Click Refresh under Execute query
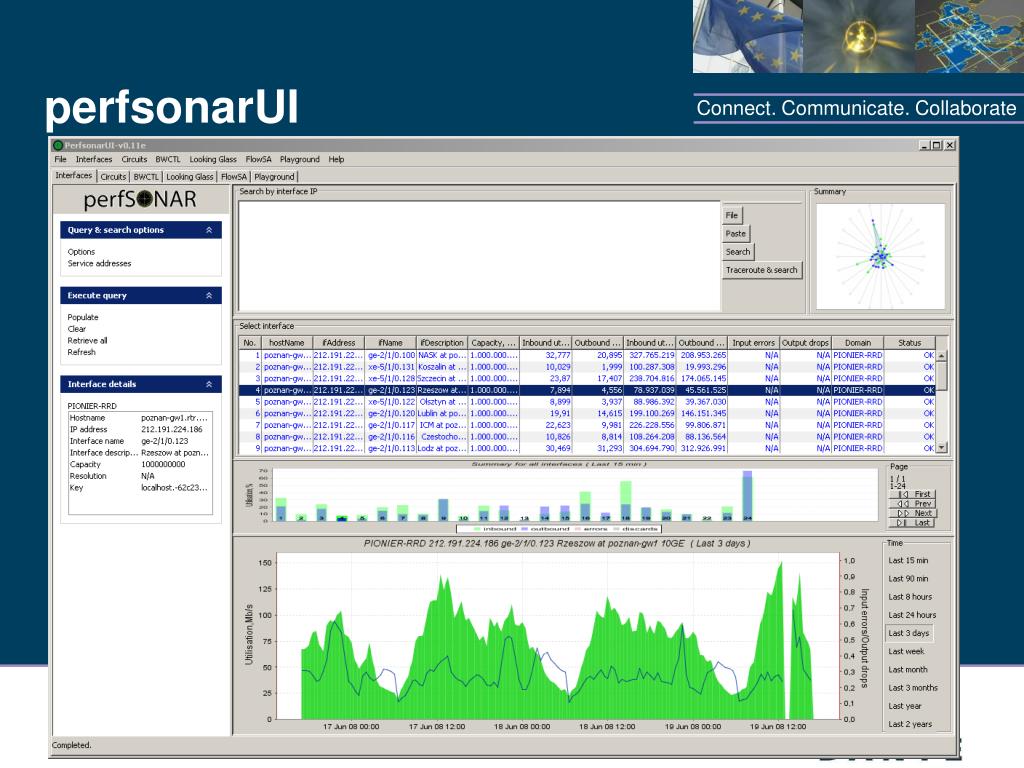Viewport: 1024px width, 768px height. click(x=82, y=353)
